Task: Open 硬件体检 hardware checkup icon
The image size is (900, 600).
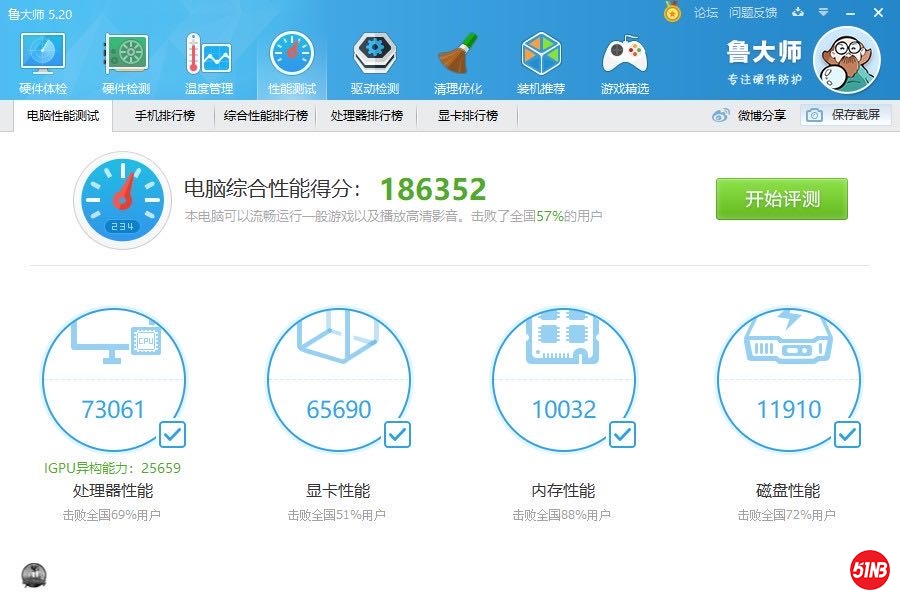Action: (x=43, y=62)
